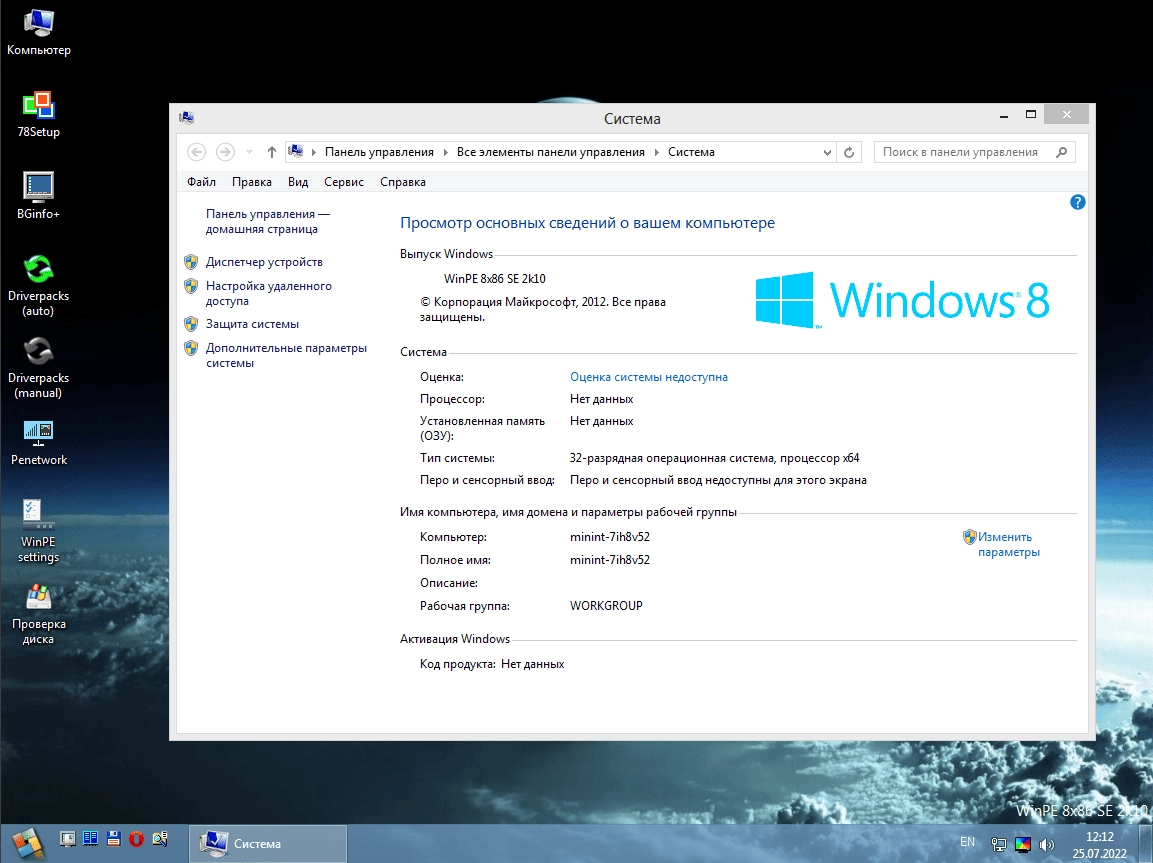The image size is (1153, 863).
Task: Click the WinPE 8x86 SE 2k10 edition text
Action: click(495, 279)
